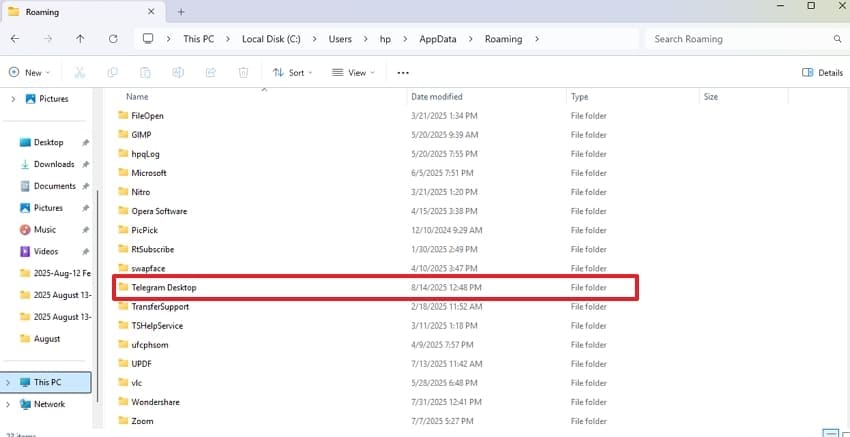850x437 pixels.
Task: Expand the This PC tree node
Action: tap(8, 382)
